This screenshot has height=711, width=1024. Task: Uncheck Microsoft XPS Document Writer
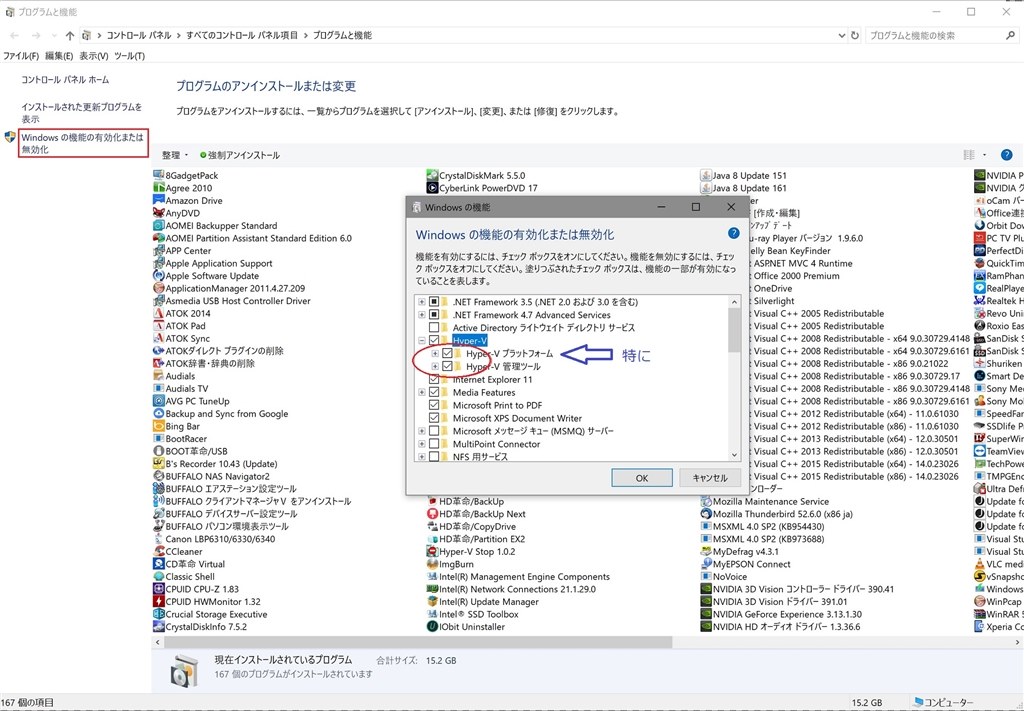[434, 418]
